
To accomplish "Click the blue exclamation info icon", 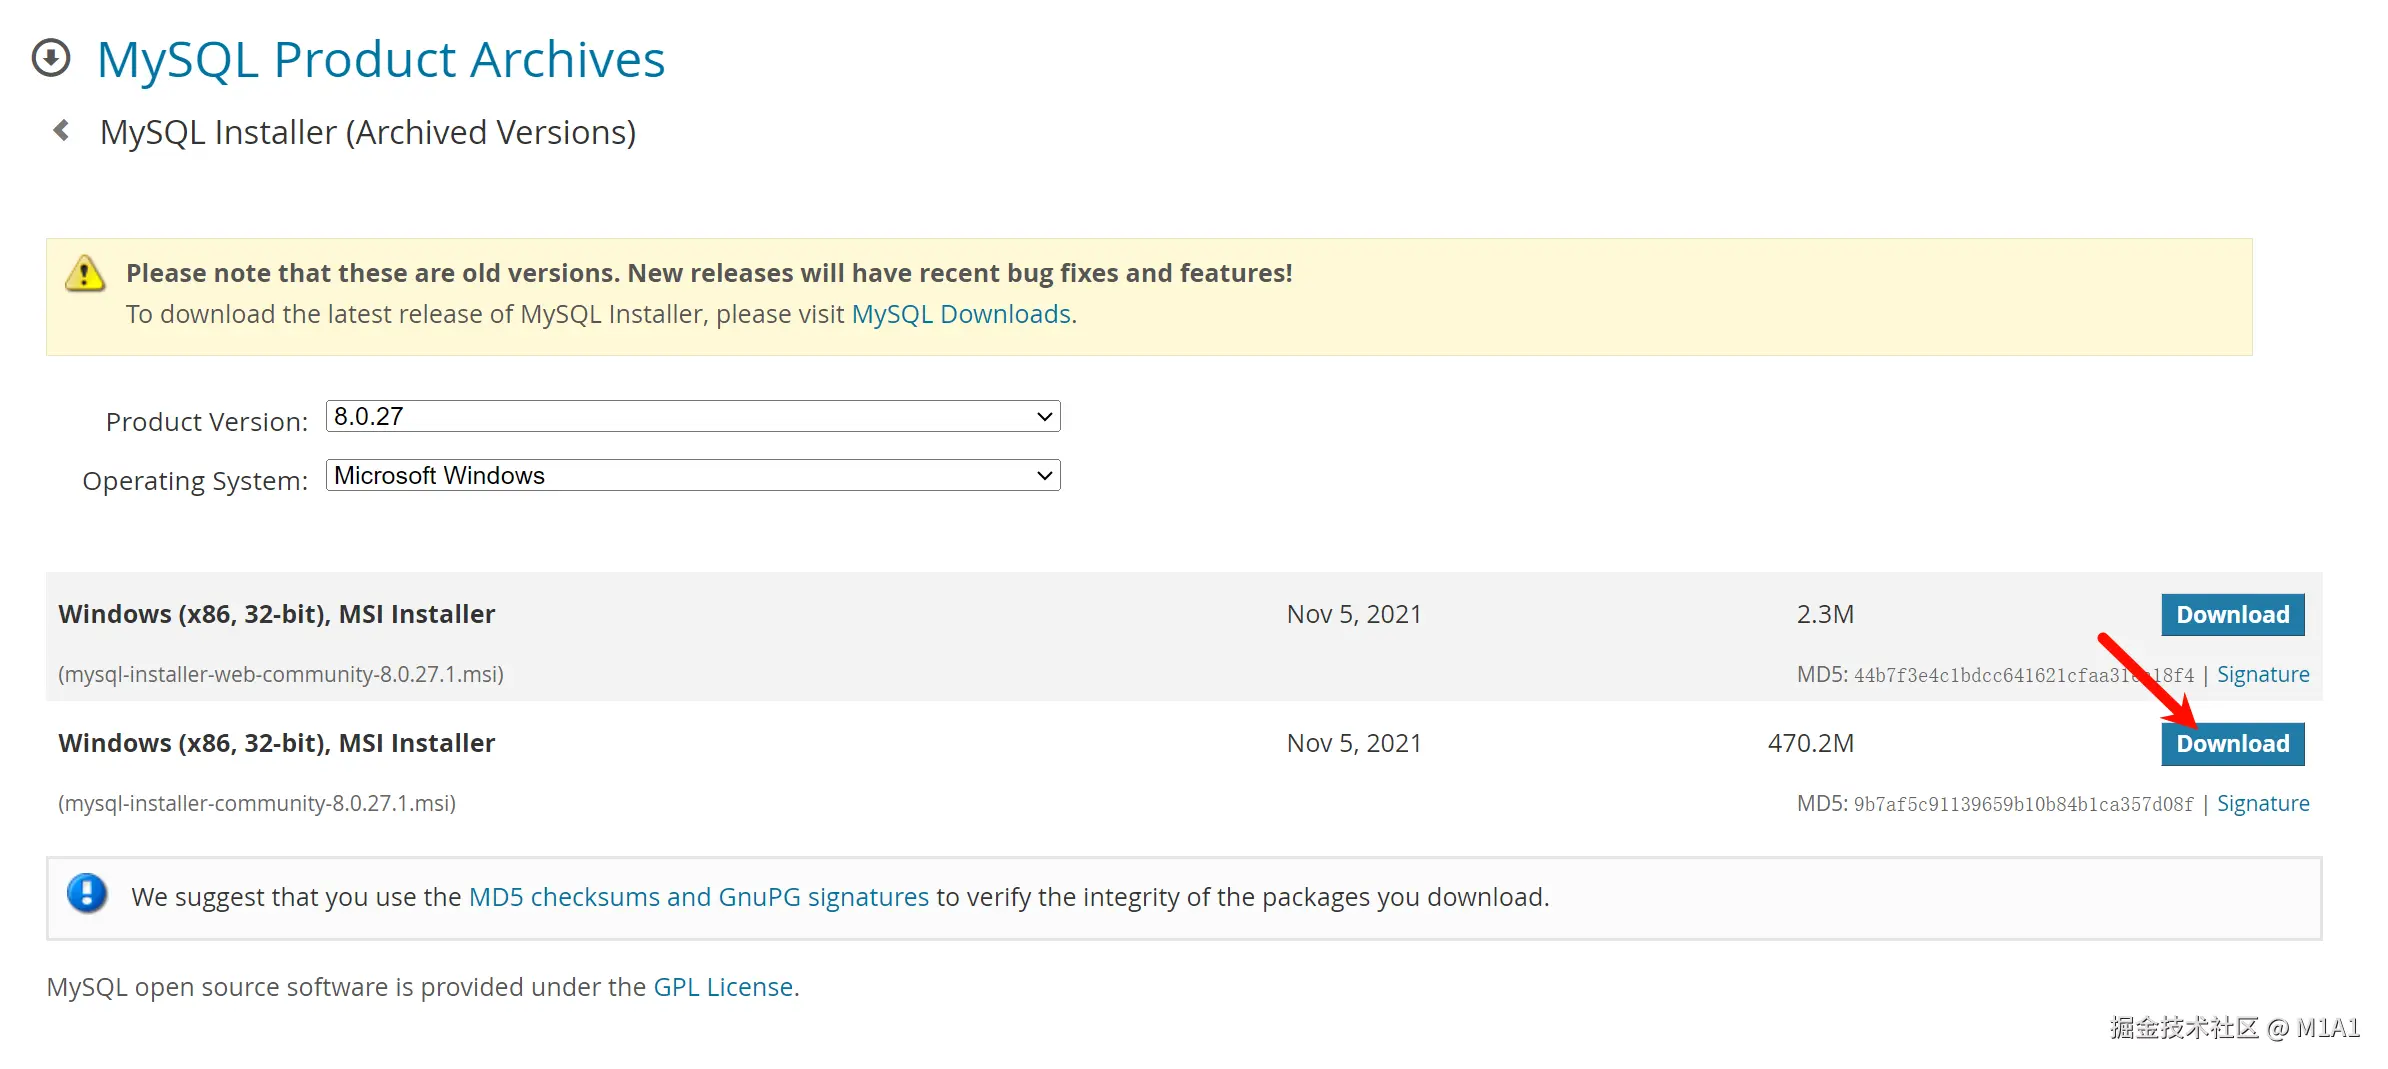I will pyautogui.click(x=87, y=893).
